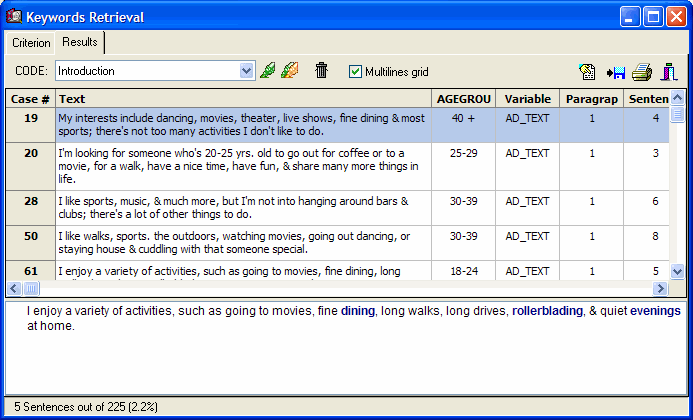The width and height of the screenshot is (693, 420).
Task: Print the retrieval results
Action: (642, 72)
